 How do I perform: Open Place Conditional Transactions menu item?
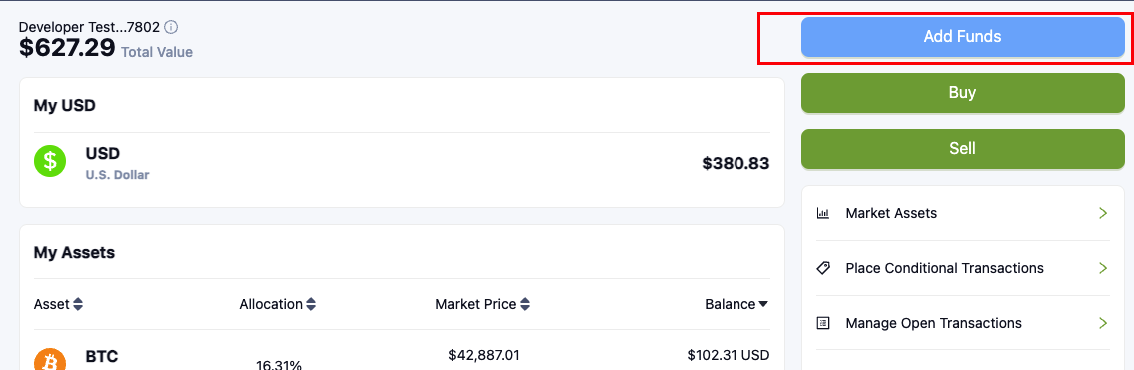coord(963,268)
